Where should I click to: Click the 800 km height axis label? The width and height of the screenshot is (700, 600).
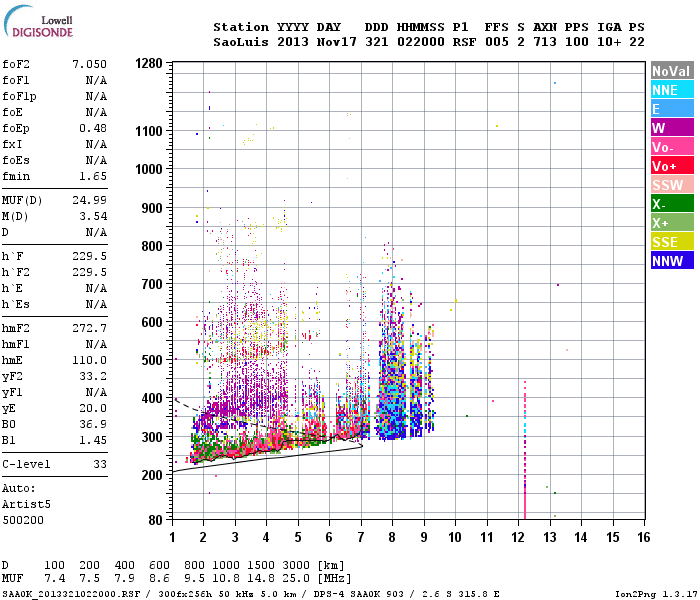tap(152, 246)
